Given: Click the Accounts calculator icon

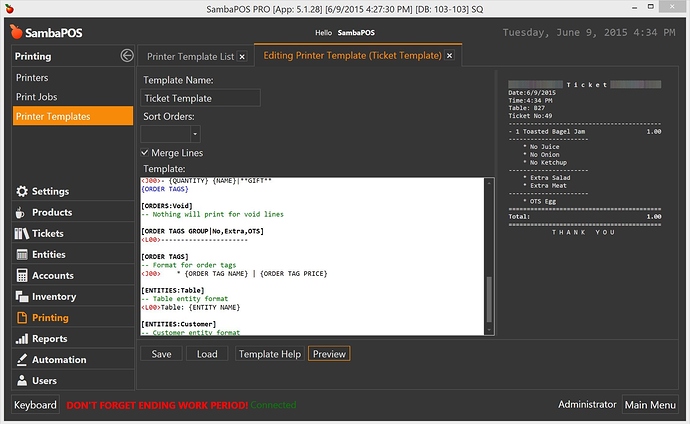Looking at the screenshot, I should tap(22, 275).
